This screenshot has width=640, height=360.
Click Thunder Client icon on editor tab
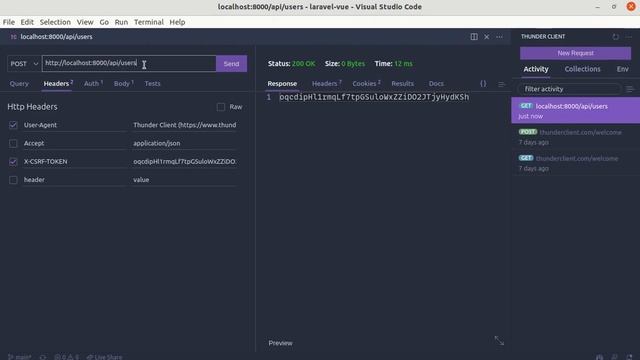pos(13,37)
